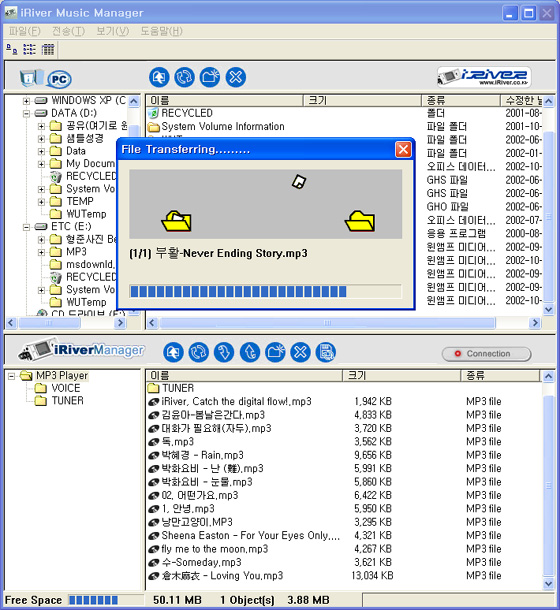560x610 pixels.
Task: Click player pane refresh round button
Action: [x=198, y=352]
